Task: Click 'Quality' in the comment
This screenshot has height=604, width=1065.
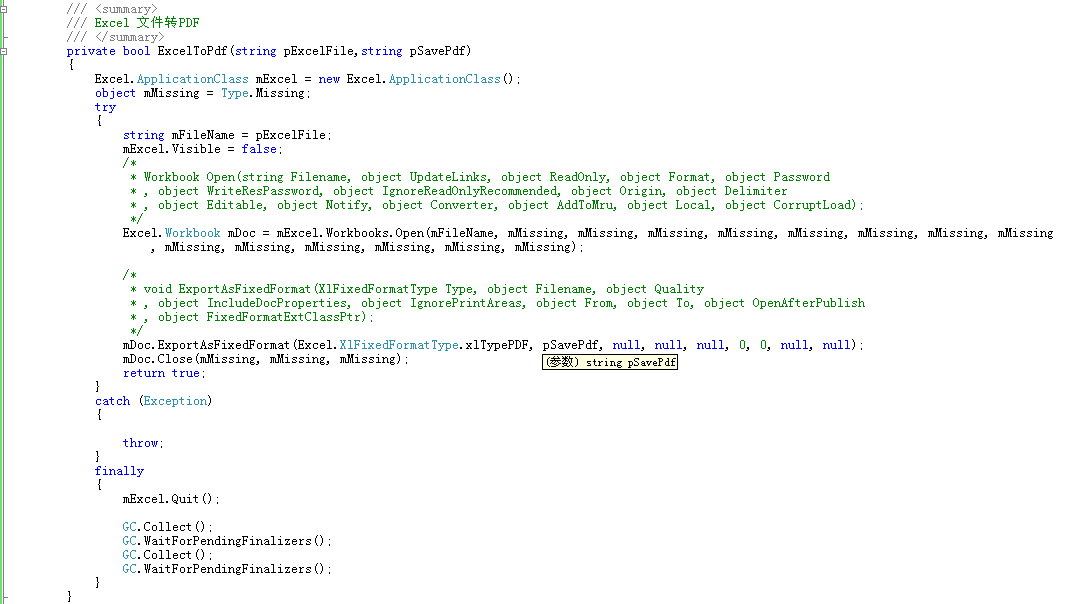Action: click(x=679, y=289)
